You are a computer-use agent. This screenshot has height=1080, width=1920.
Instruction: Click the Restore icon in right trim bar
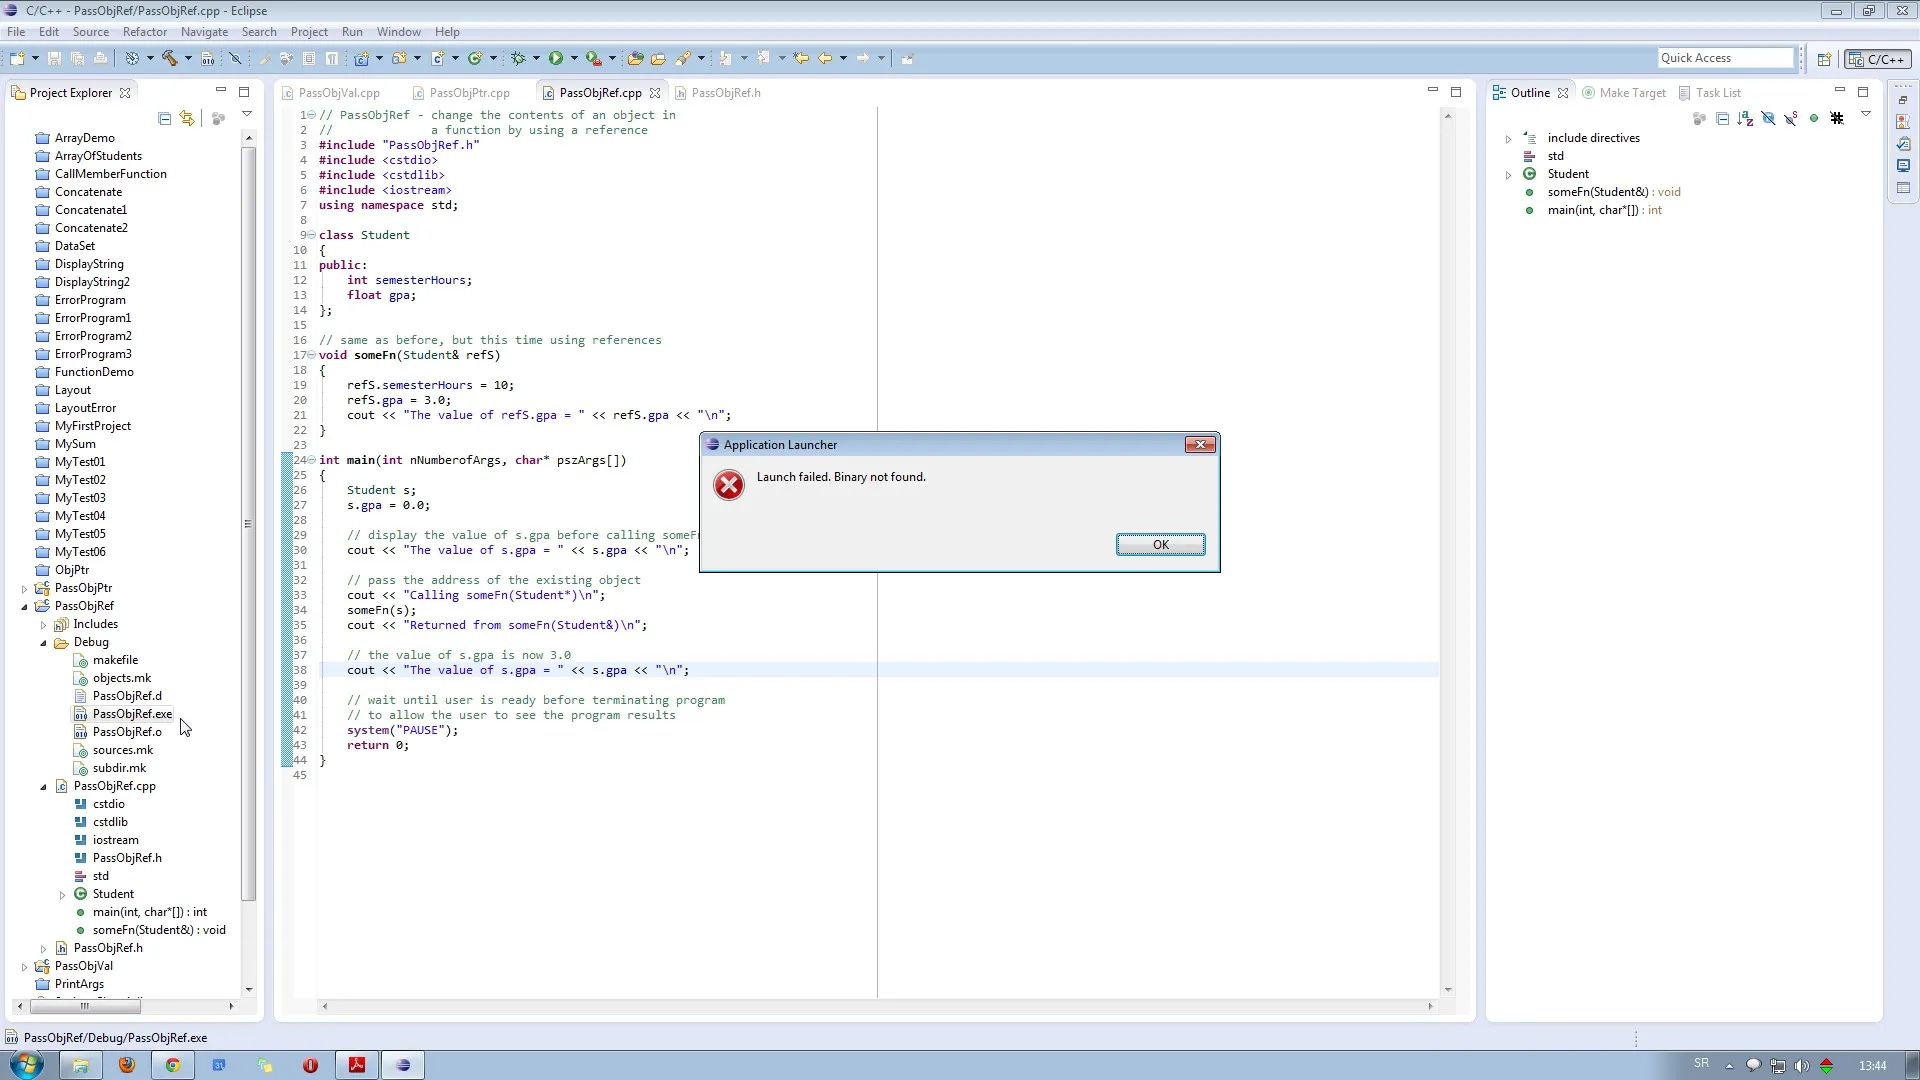[x=1903, y=100]
